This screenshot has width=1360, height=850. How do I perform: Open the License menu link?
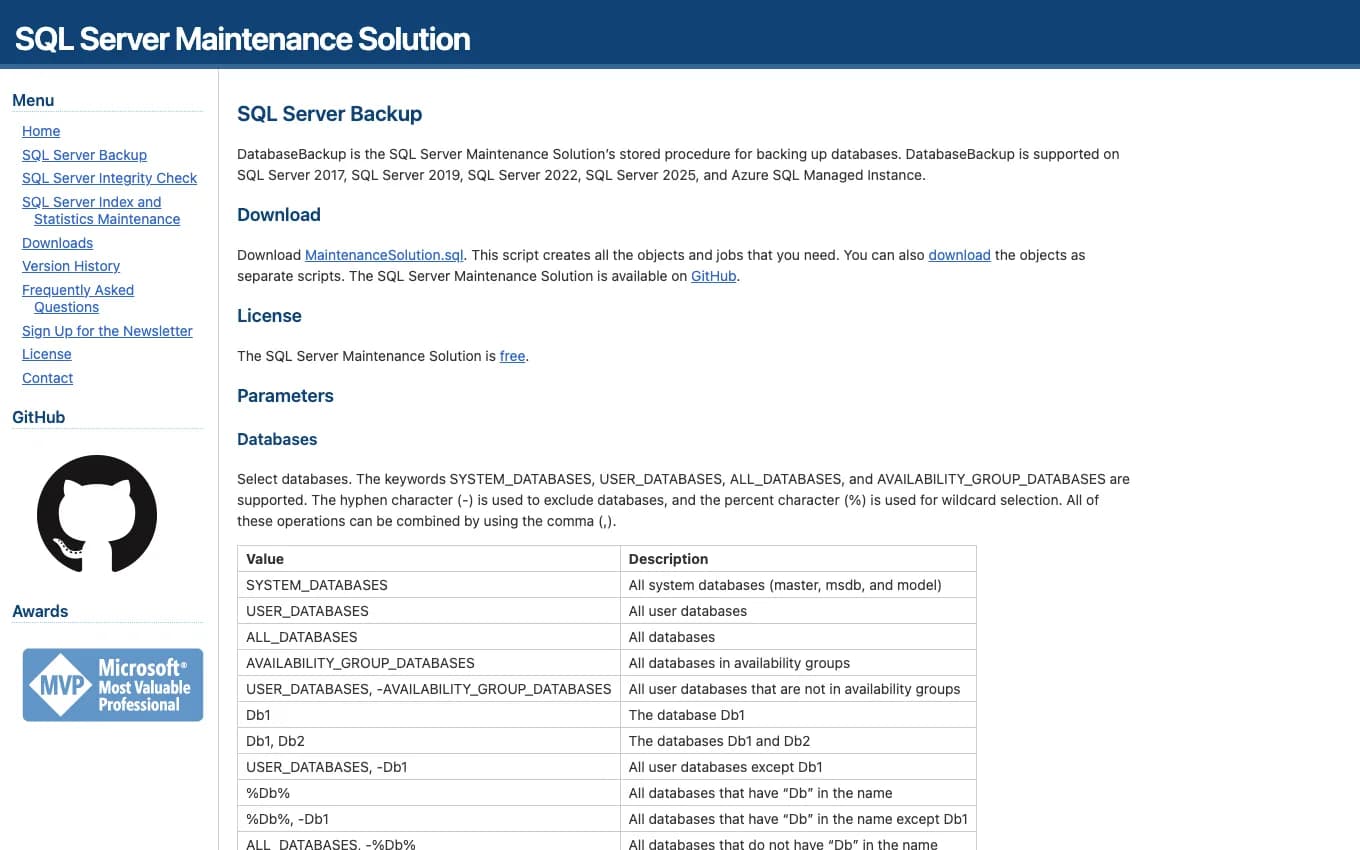[x=47, y=354]
